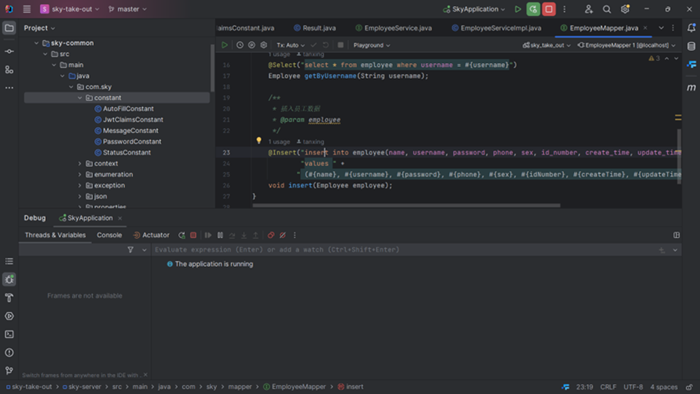Toggle Debug layout settings icon
Image resolution: width=700 pixels, height=394 pixels.
point(676,235)
